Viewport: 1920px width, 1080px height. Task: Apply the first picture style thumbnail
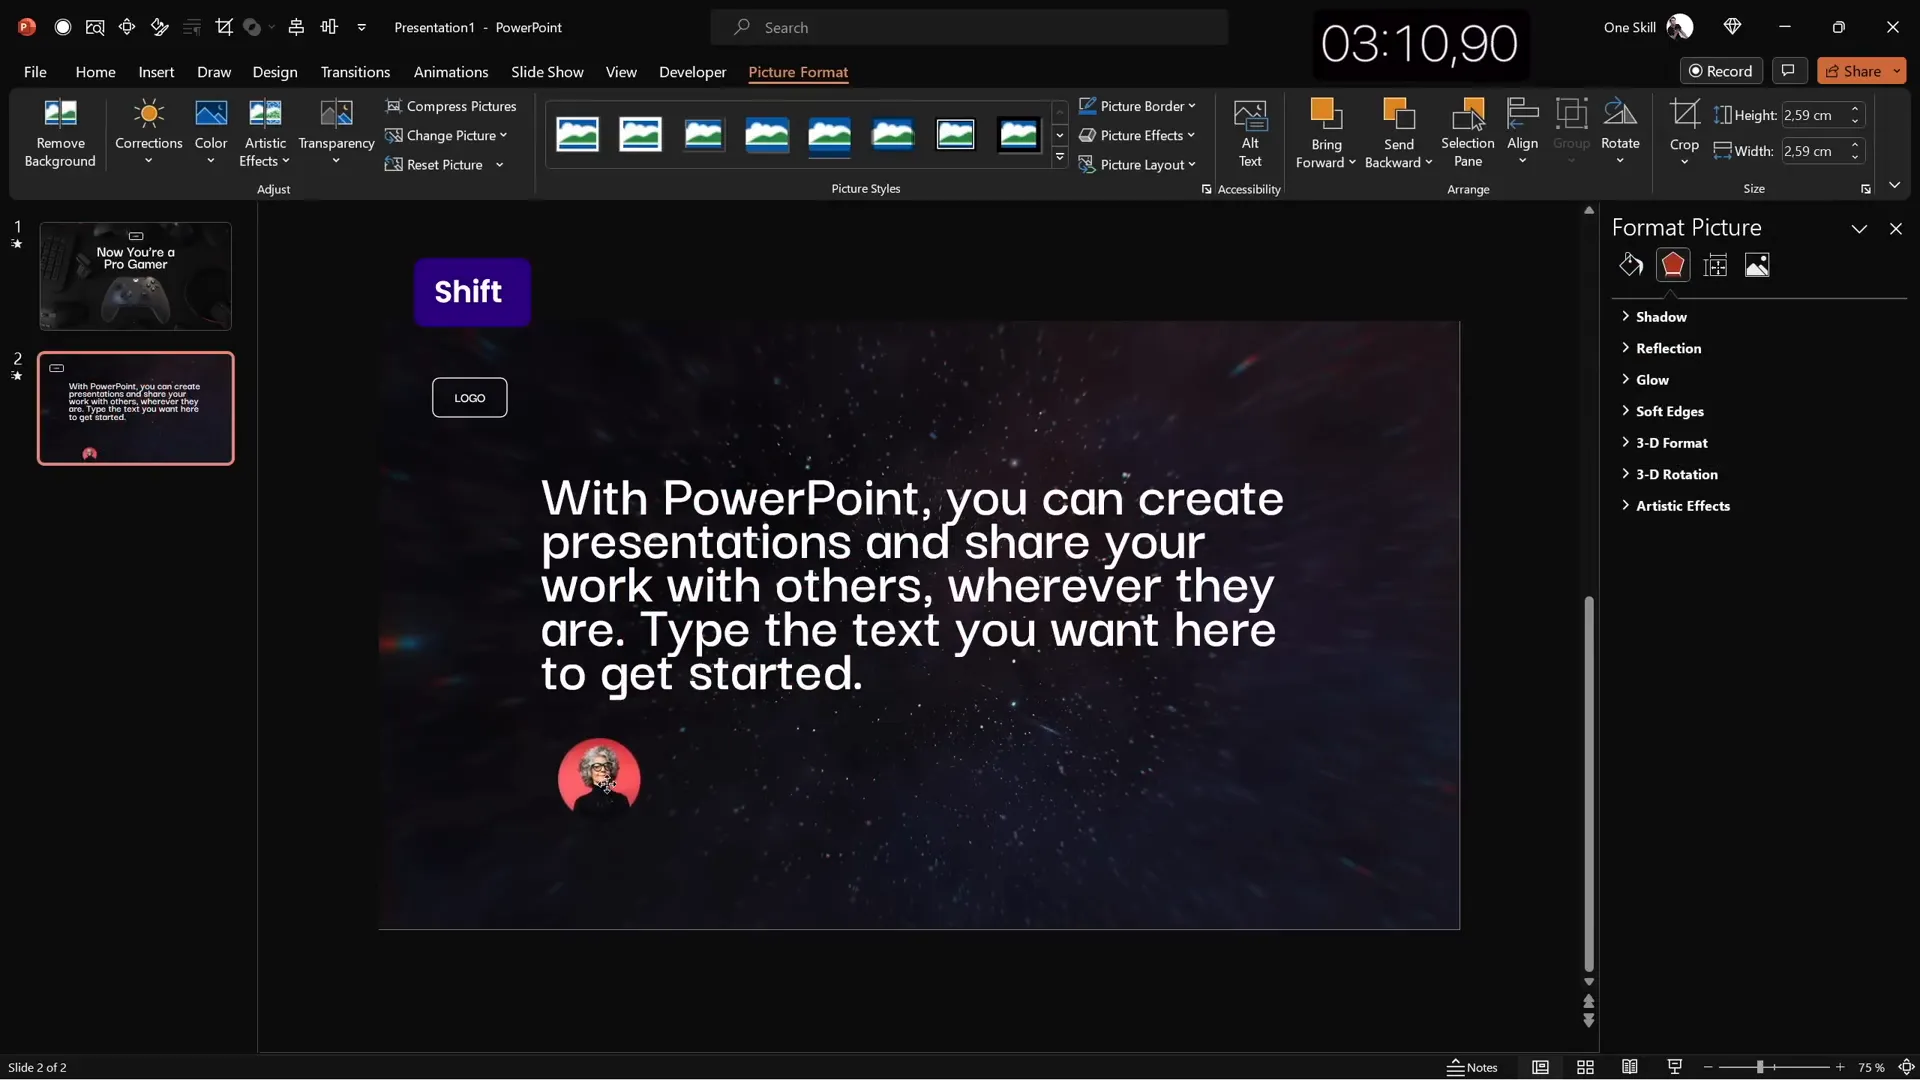(x=578, y=134)
